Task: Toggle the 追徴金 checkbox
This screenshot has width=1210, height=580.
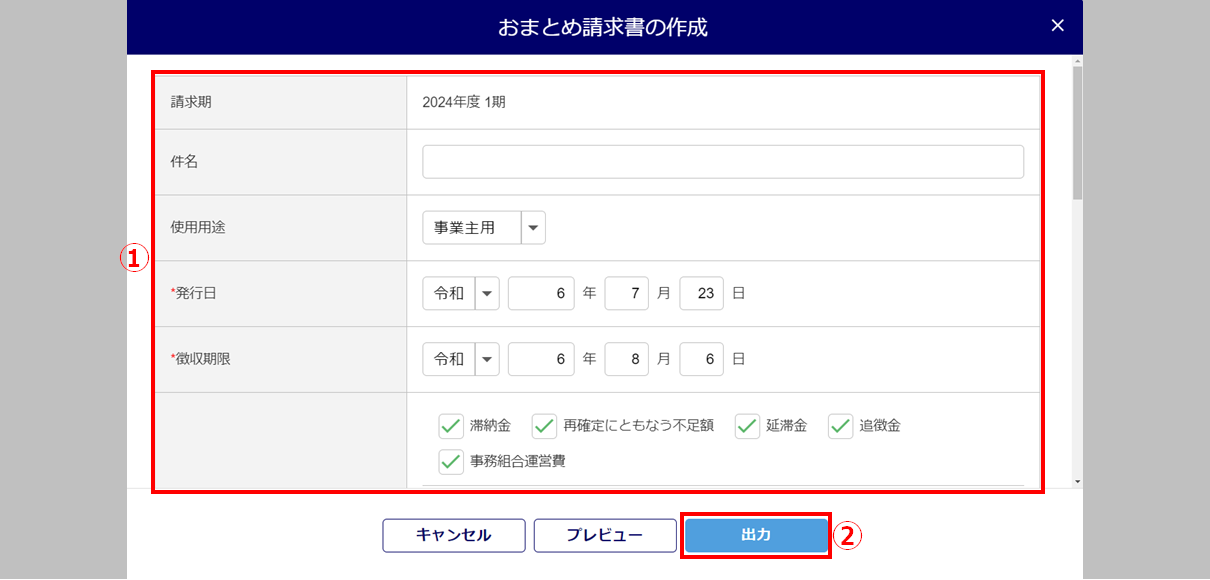Action: click(x=840, y=426)
